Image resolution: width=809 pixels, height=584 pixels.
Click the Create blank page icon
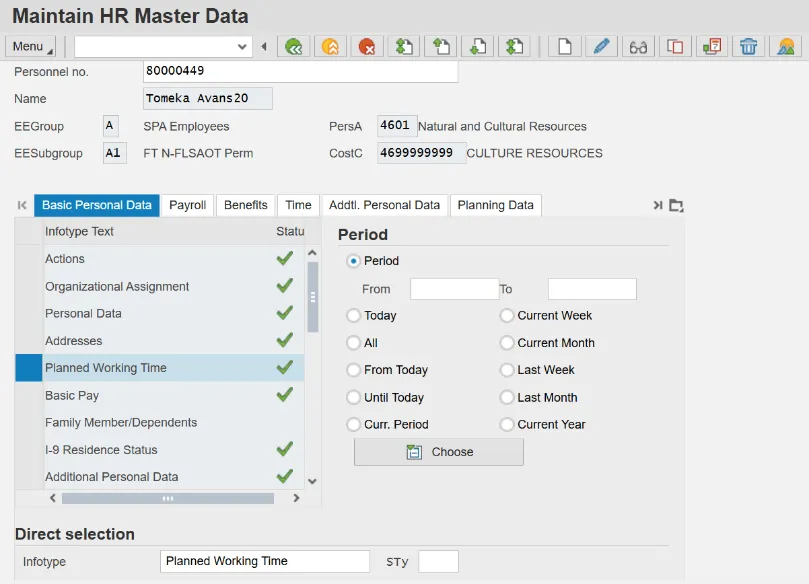coord(564,47)
